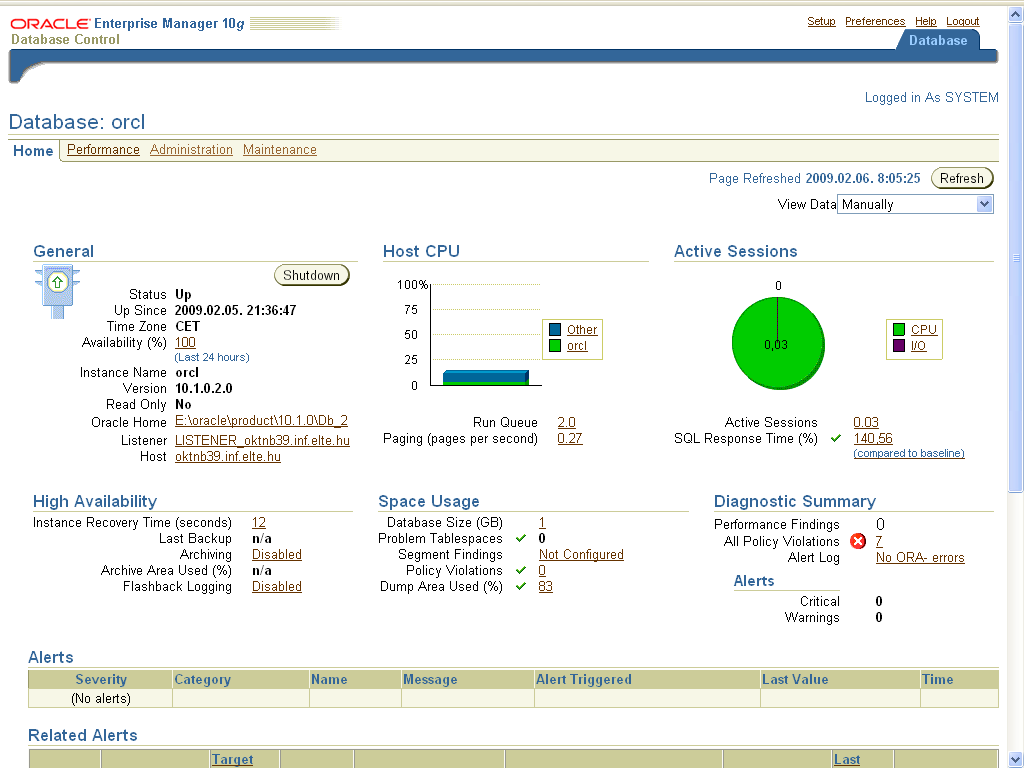Open the SQL Response Time 140.56 link
The width and height of the screenshot is (1024, 768).
(x=872, y=439)
